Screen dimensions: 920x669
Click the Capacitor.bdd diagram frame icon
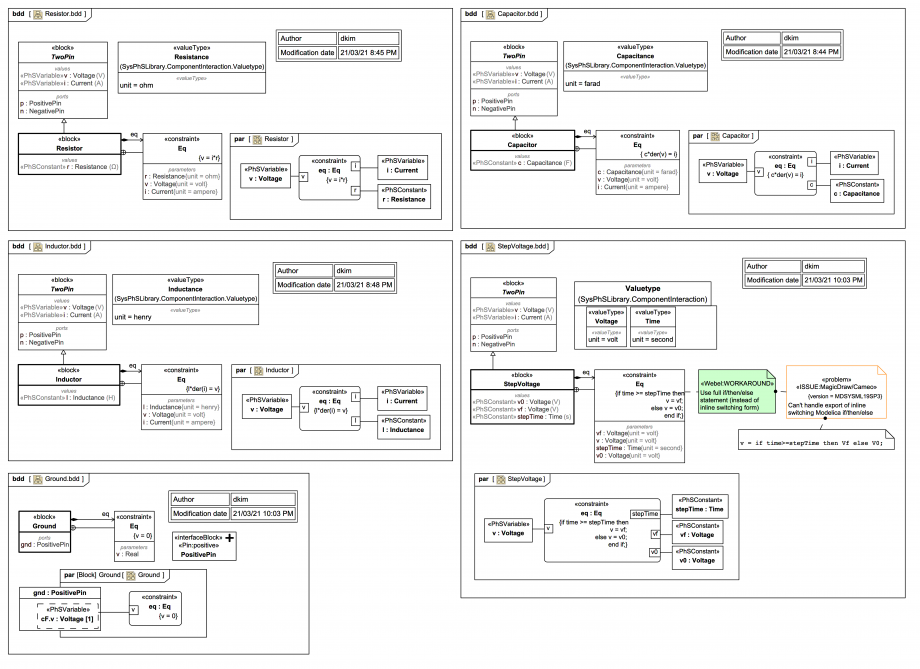click(x=489, y=15)
